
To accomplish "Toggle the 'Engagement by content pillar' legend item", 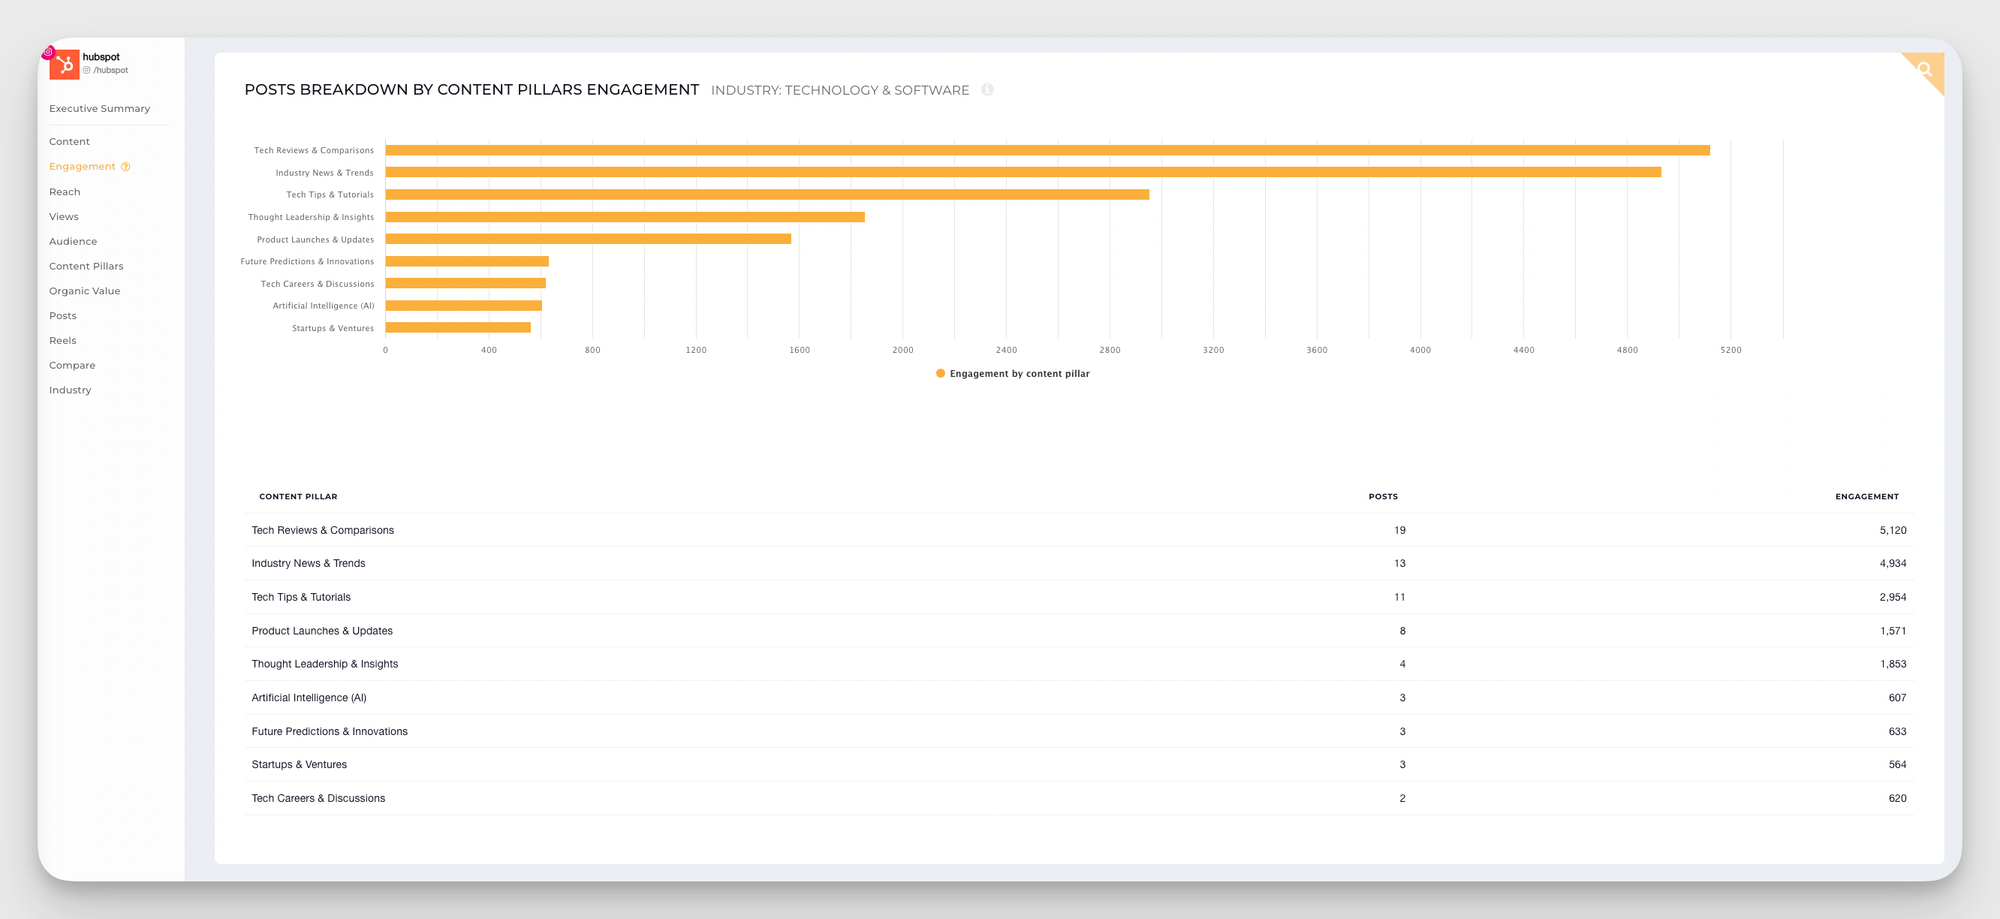I will pyautogui.click(x=1012, y=373).
